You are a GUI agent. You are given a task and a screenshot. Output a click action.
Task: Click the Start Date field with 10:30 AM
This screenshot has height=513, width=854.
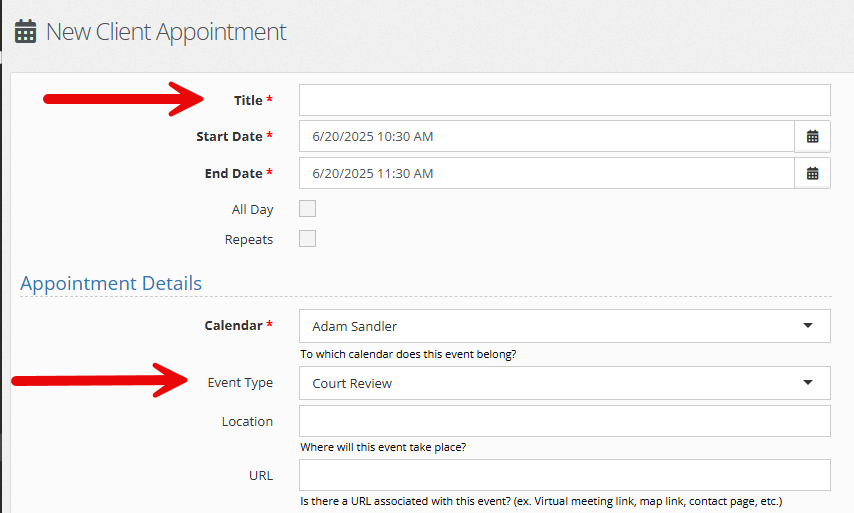[547, 137]
